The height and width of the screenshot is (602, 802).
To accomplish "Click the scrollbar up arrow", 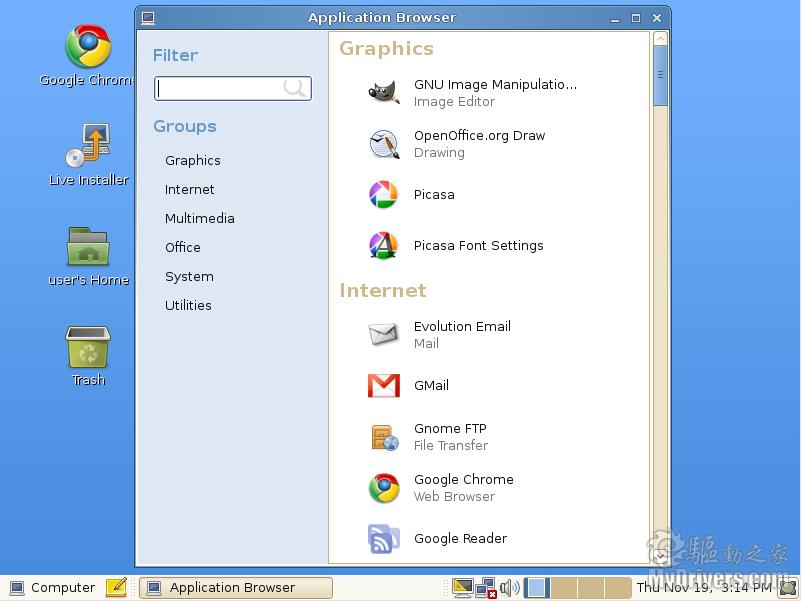I will [x=660, y=39].
